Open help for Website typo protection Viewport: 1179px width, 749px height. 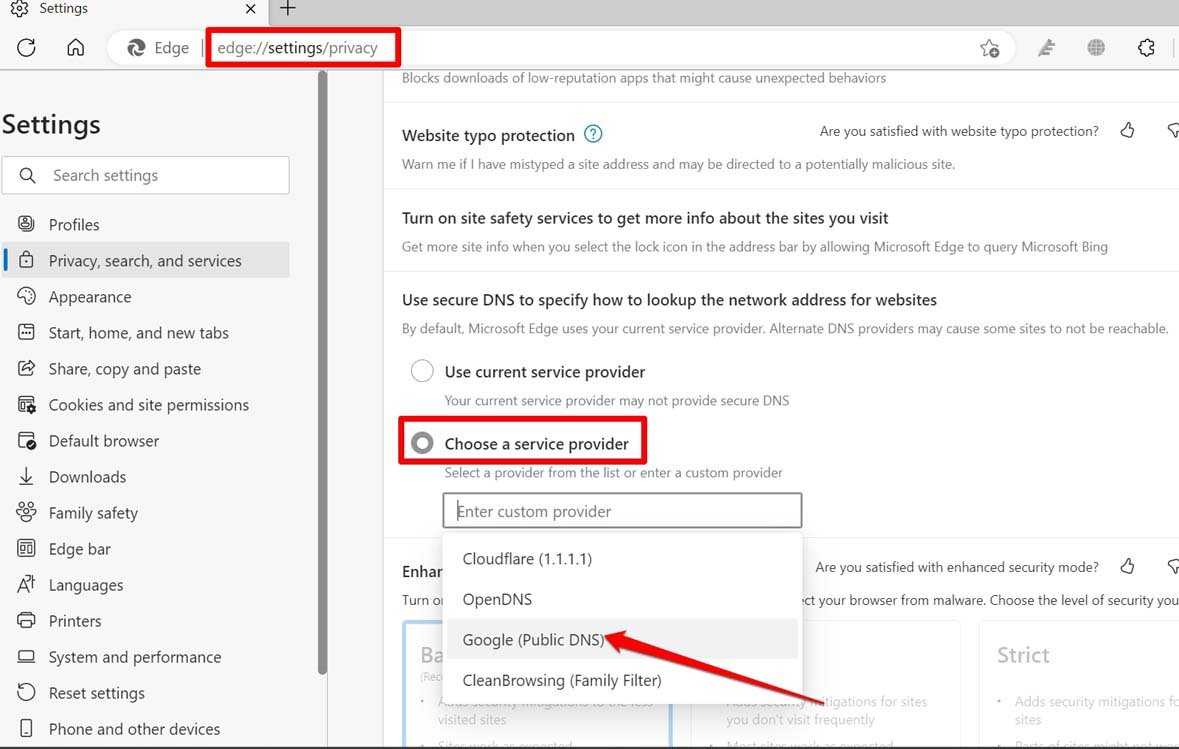click(x=593, y=134)
